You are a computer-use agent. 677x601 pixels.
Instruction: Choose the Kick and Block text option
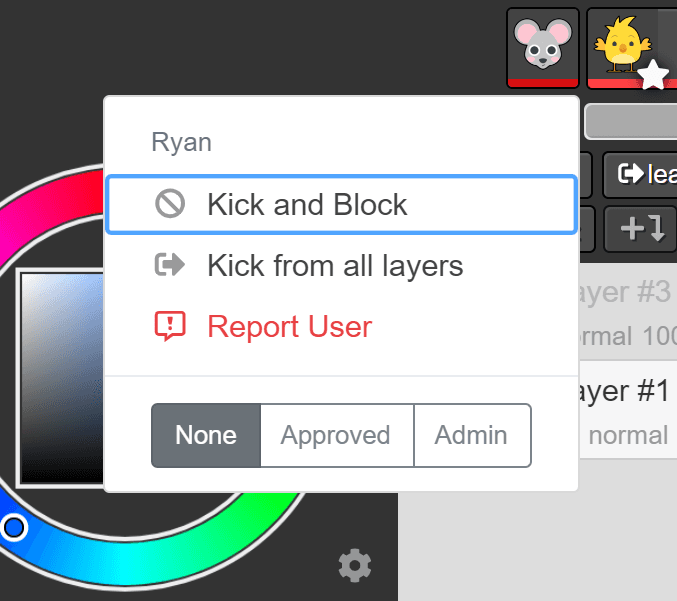point(307,205)
